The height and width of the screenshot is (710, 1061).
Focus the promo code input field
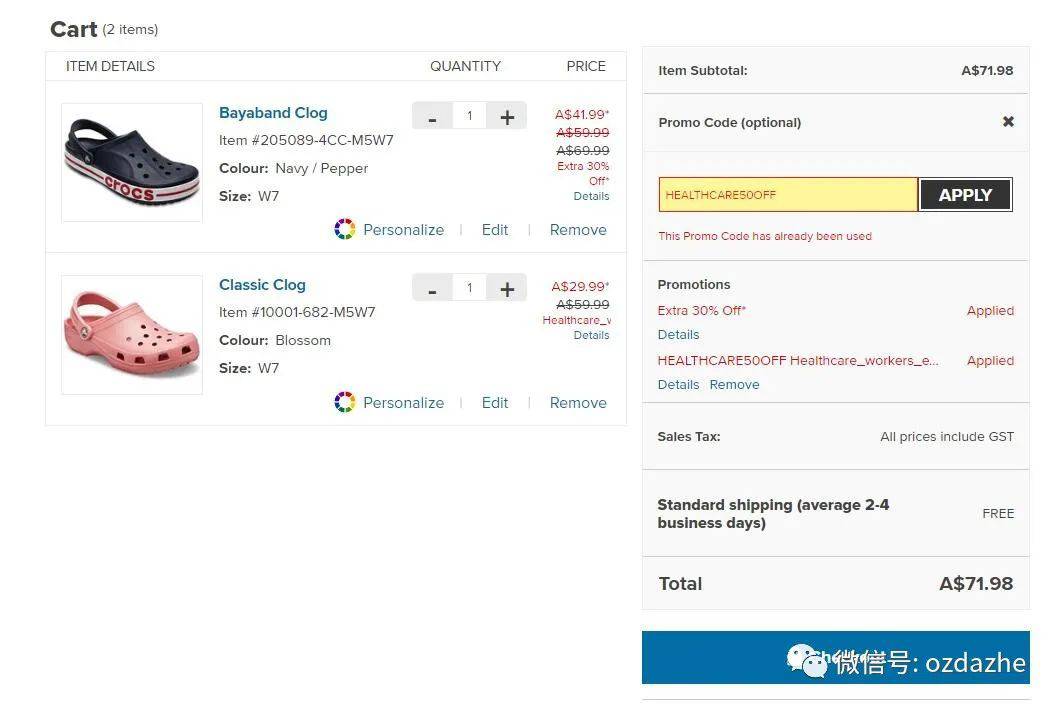tap(788, 195)
